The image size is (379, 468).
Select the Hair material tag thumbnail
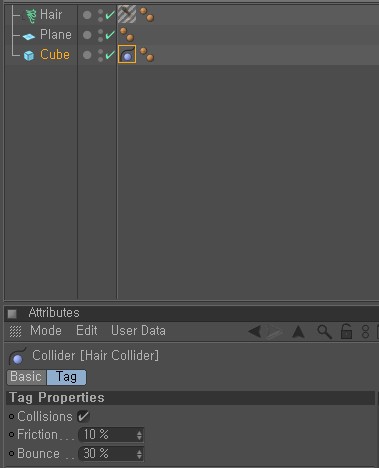(127, 14)
